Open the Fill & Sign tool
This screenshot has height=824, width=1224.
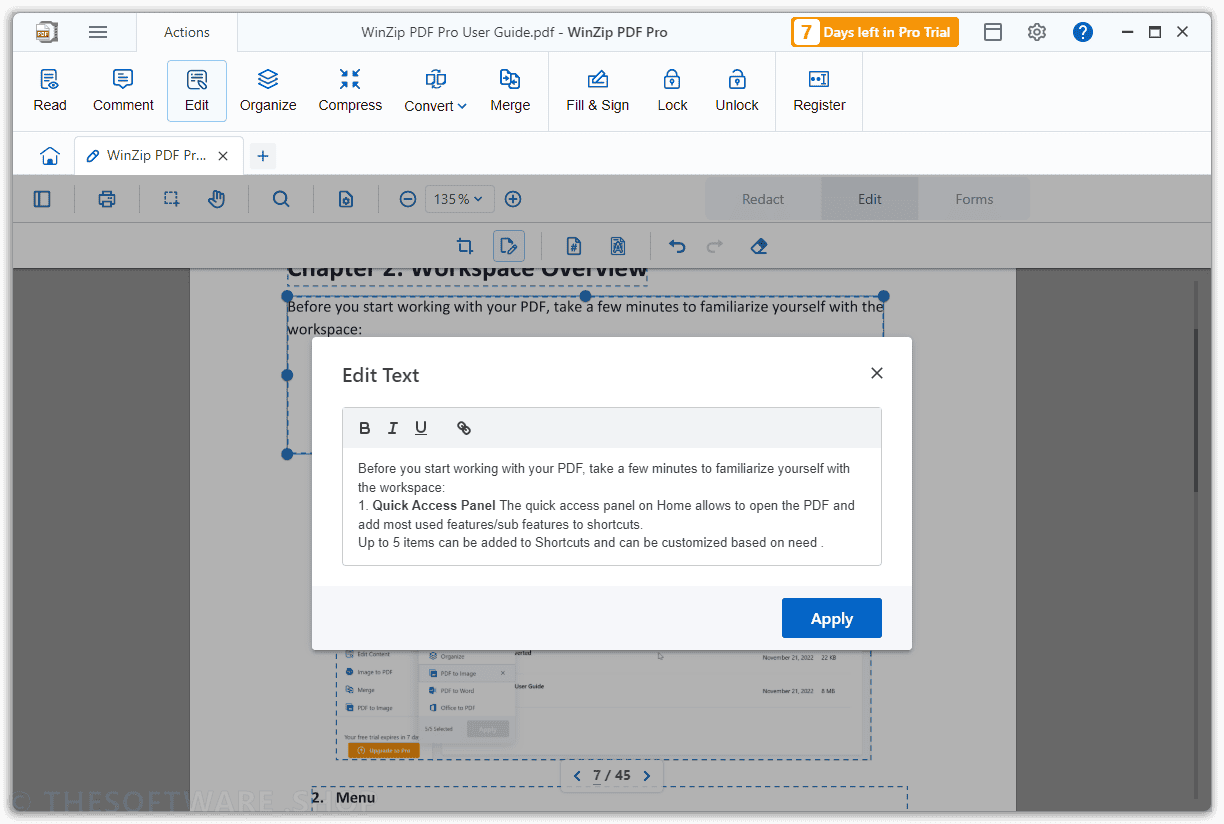point(598,91)
